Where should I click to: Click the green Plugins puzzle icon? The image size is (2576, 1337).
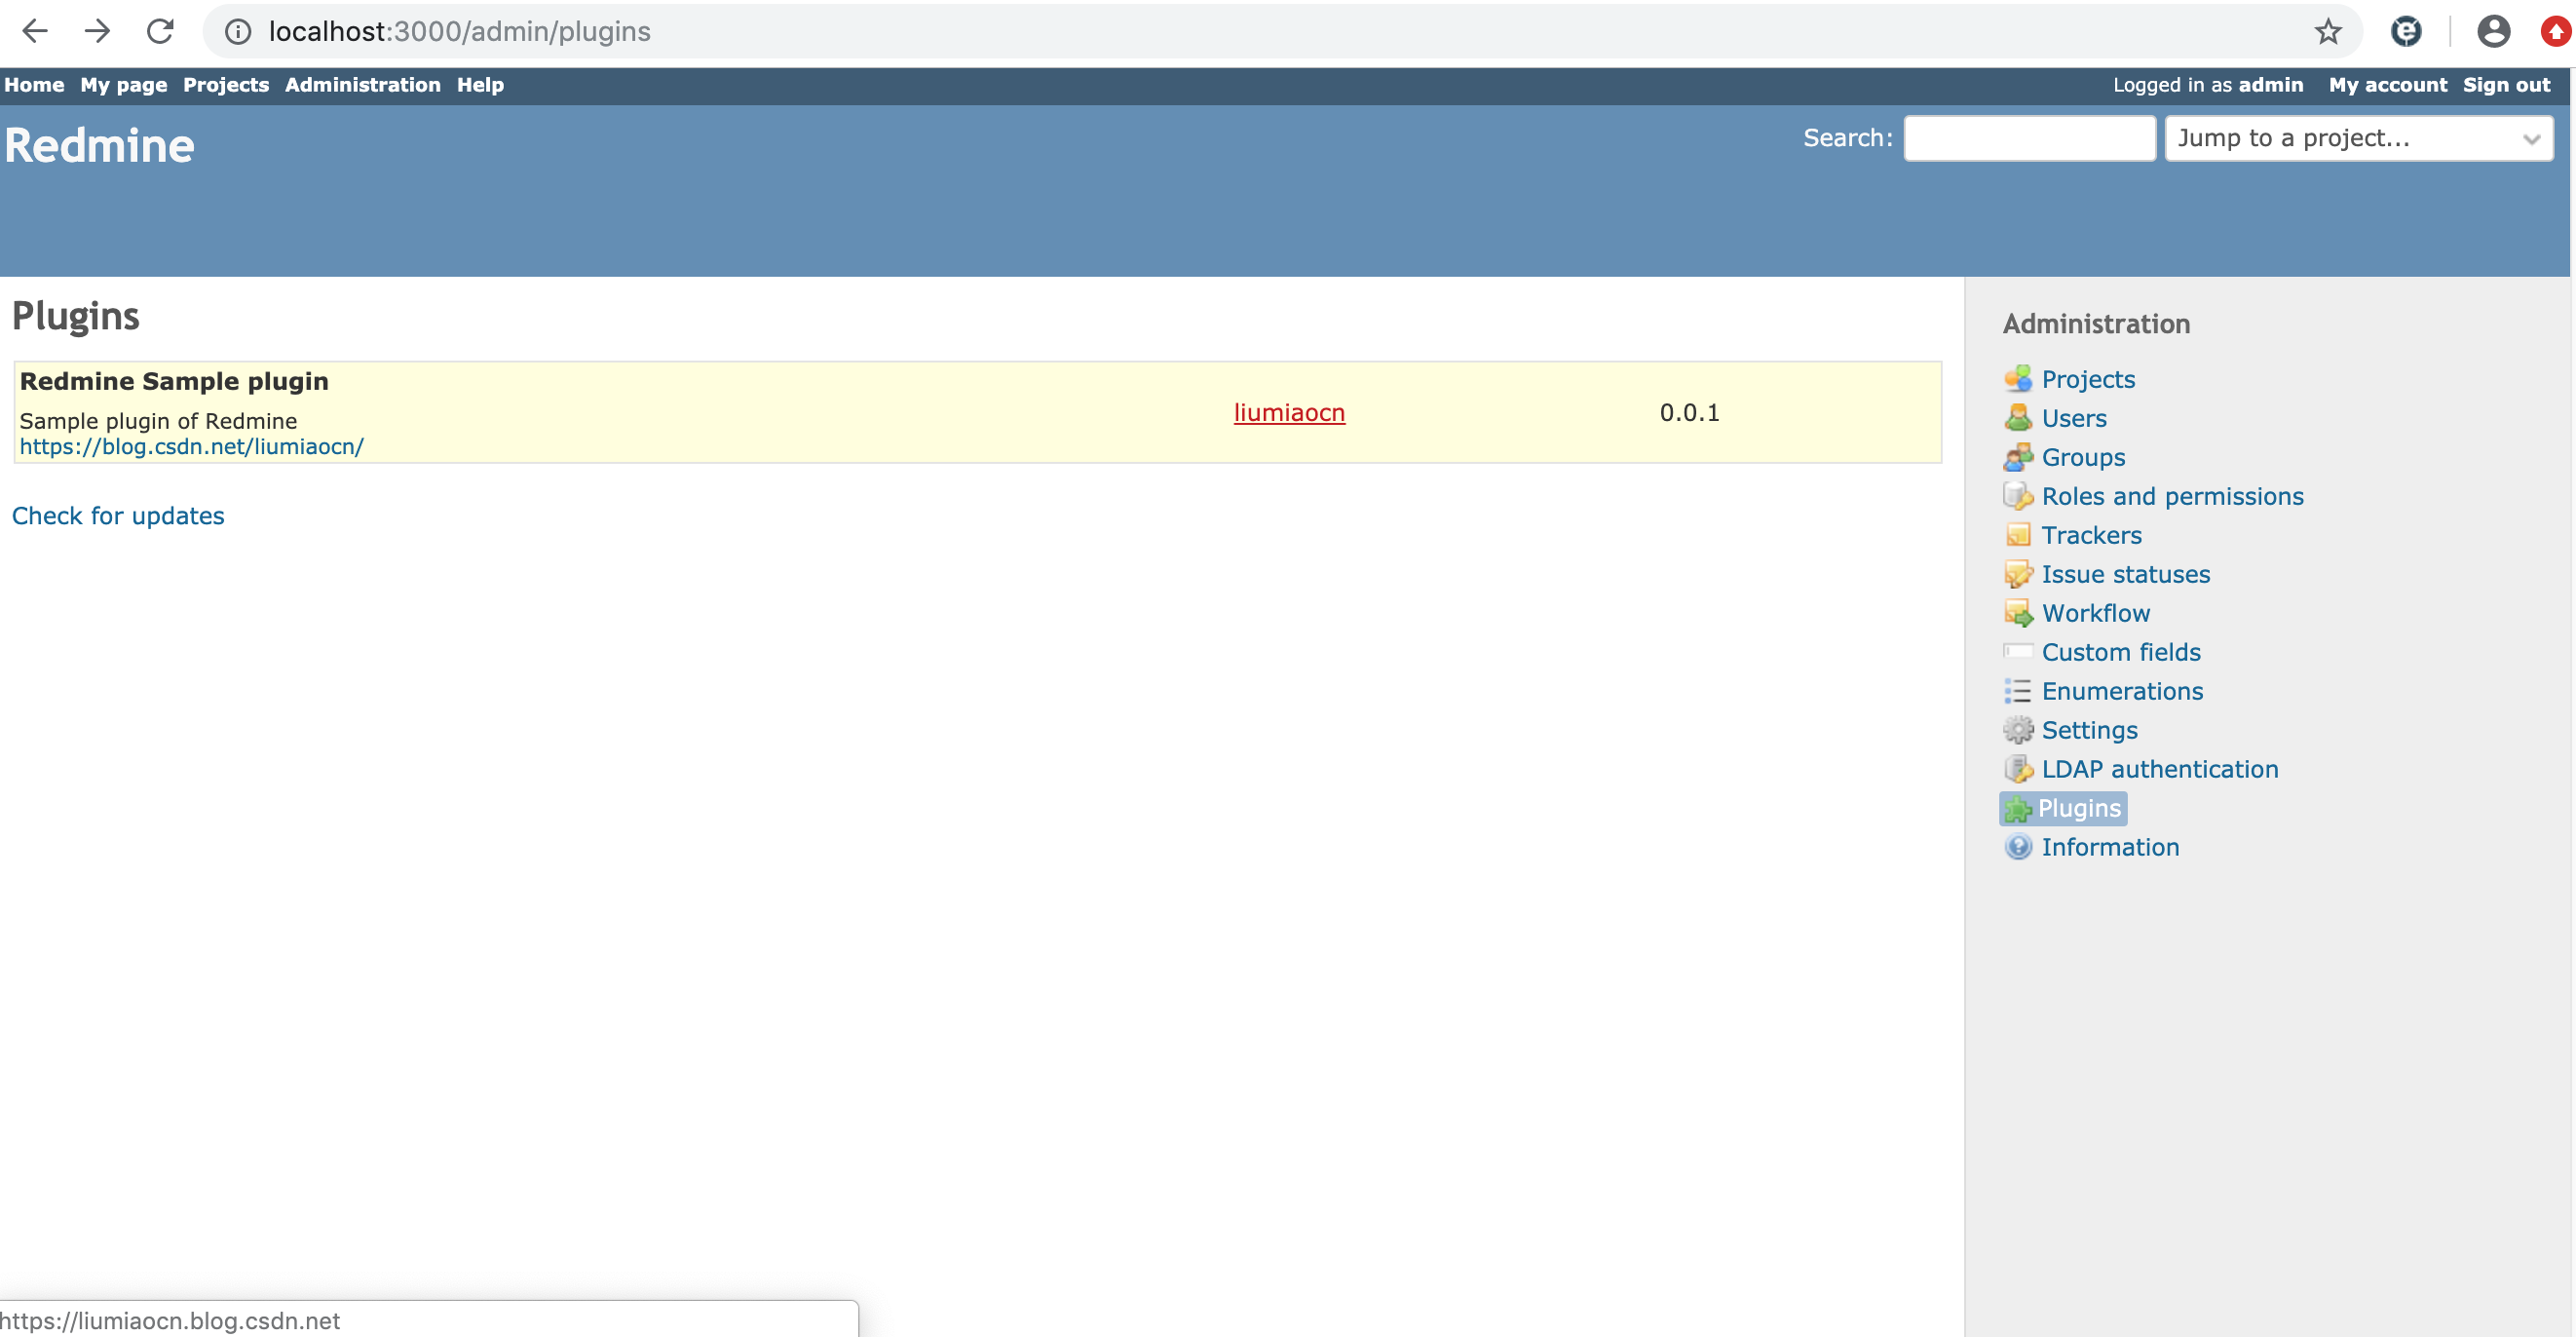pos(2017,808)
